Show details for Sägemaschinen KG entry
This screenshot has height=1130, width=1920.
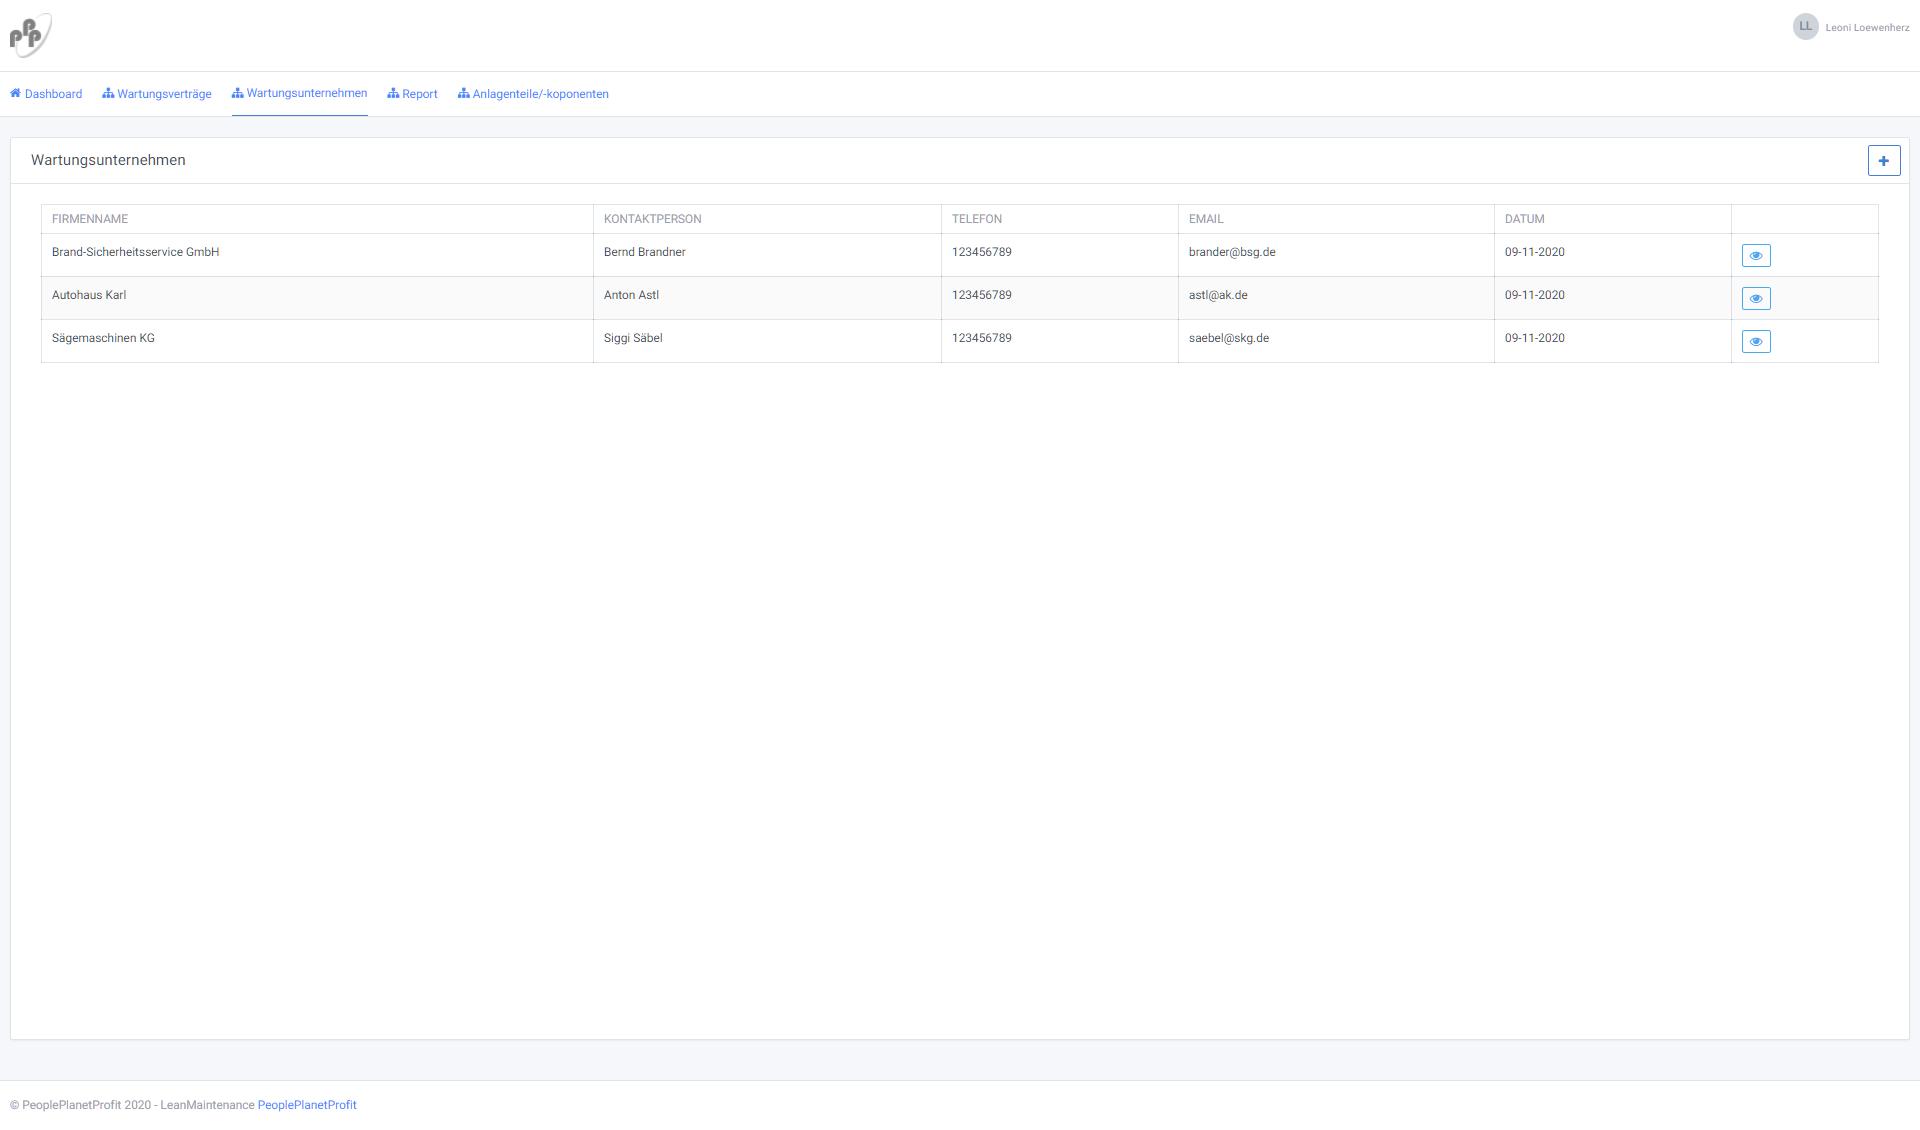(1755, 342)
